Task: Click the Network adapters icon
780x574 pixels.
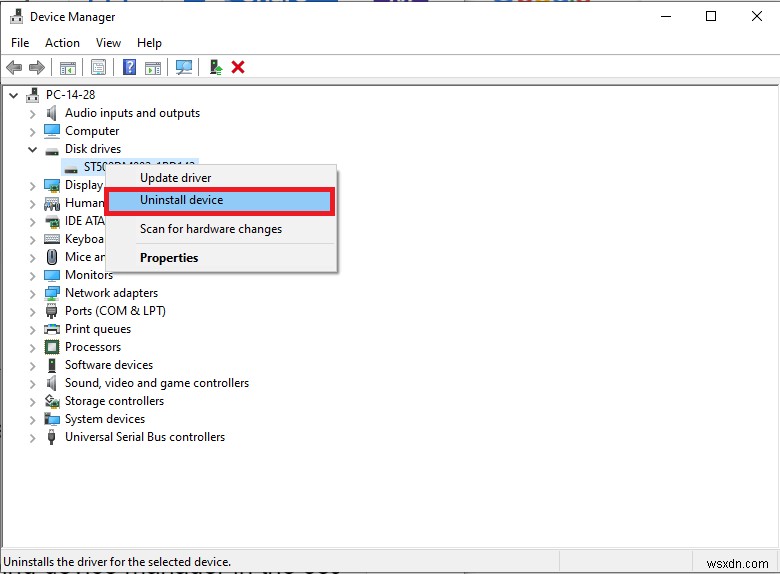Action: pyautogui.click(x=52, y=293)
